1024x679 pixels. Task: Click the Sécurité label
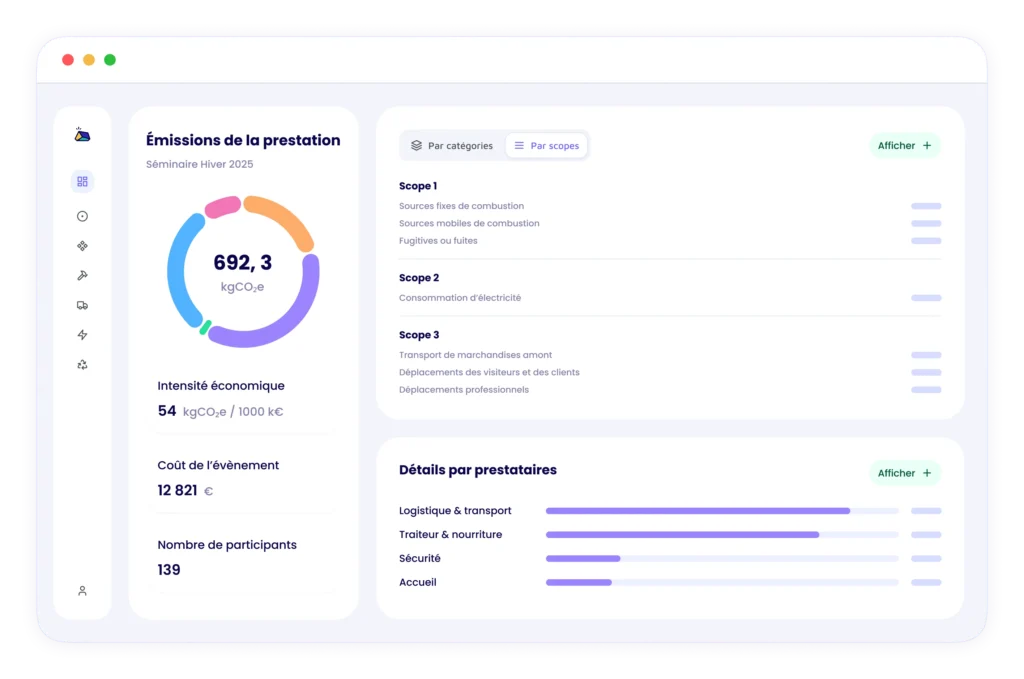click(x=420, y=558)
